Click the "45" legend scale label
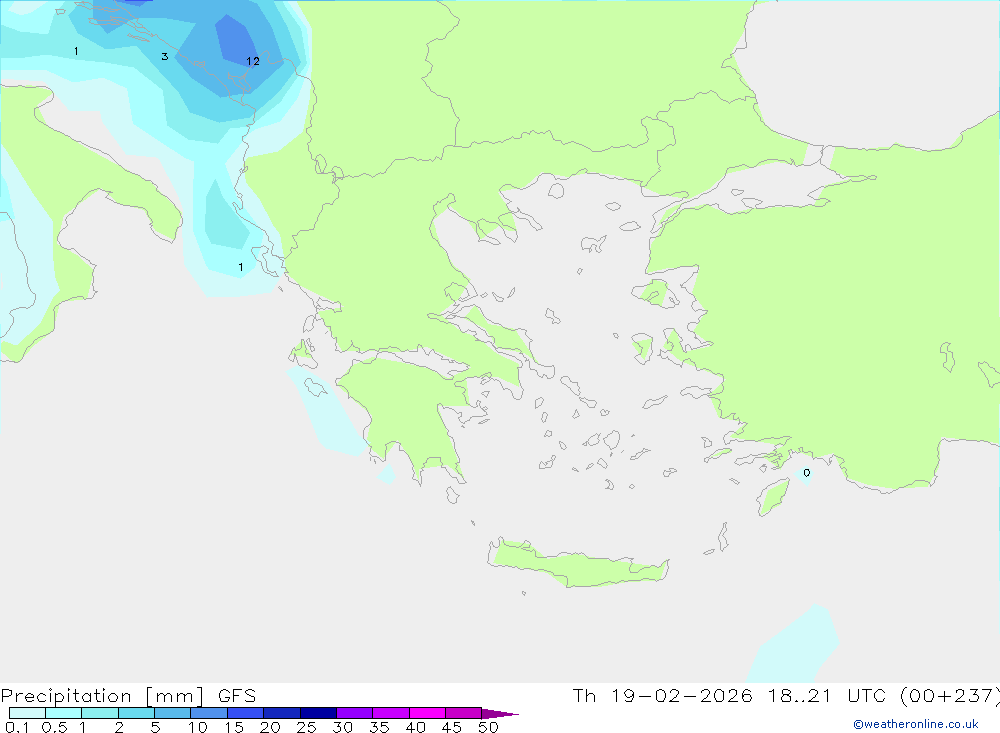Viewport: 1000px width, 733px height. 452,727
